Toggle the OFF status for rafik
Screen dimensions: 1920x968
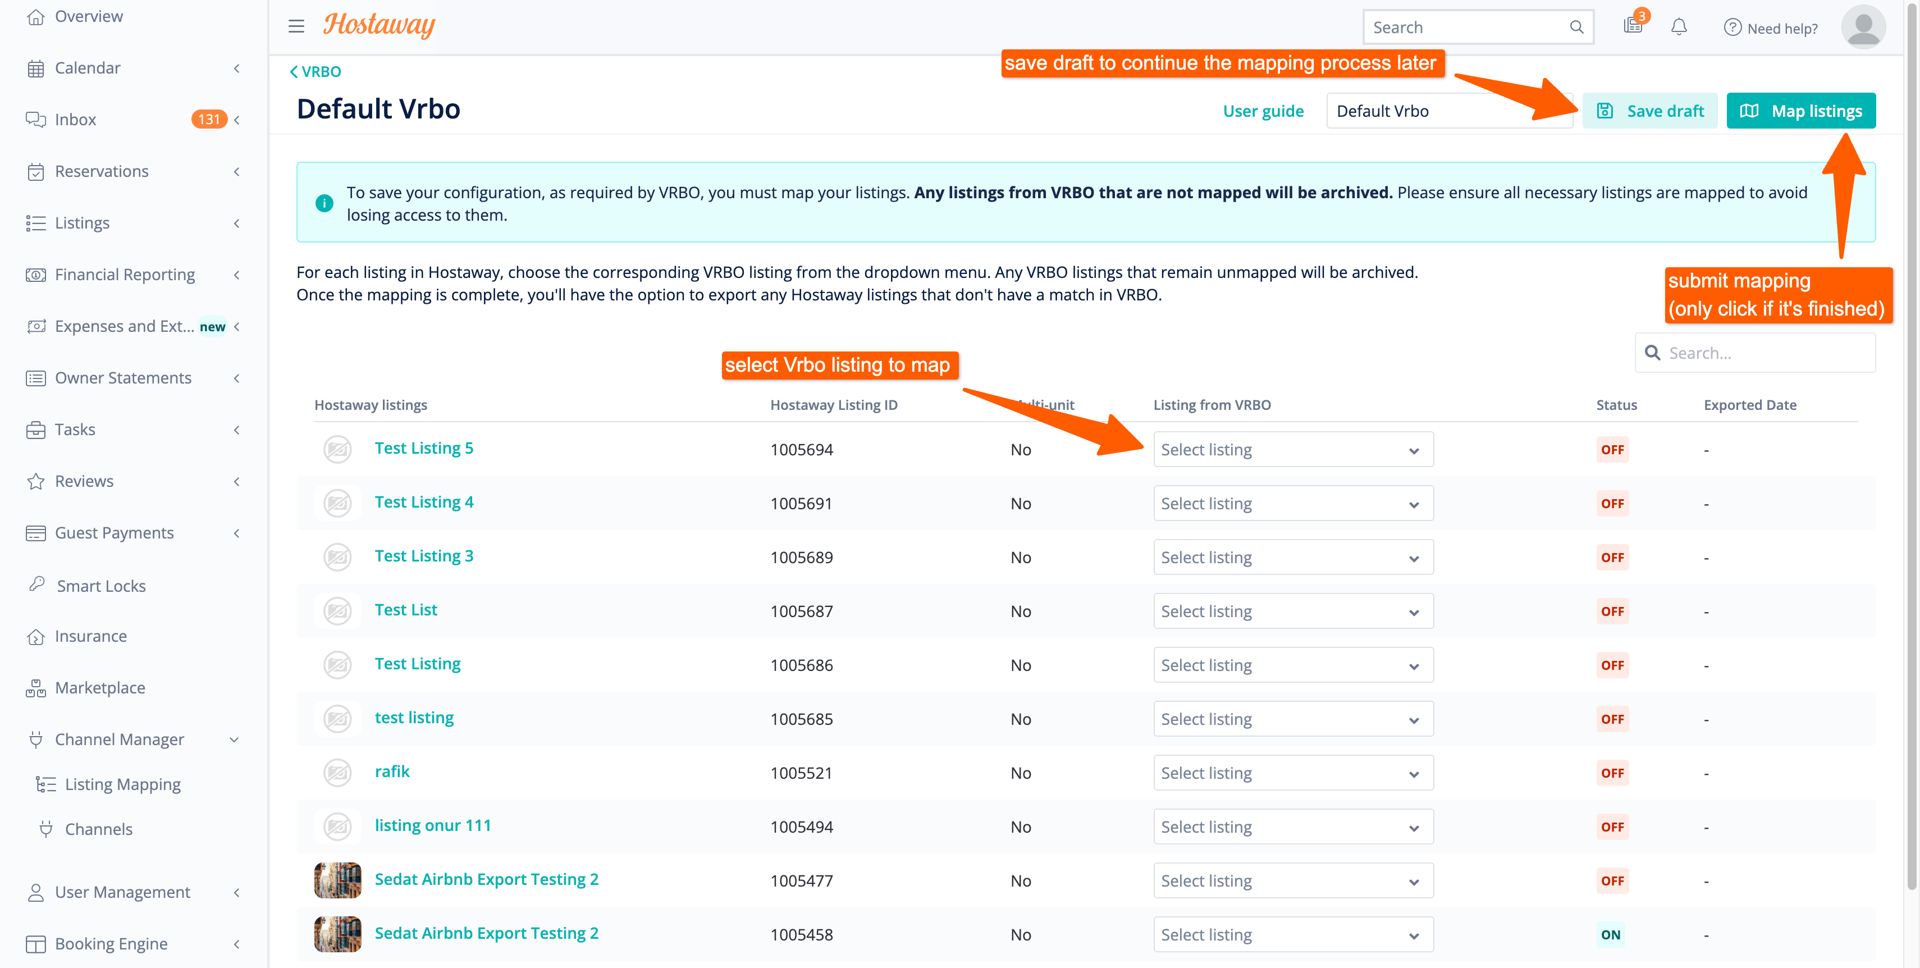[1612, 774]
